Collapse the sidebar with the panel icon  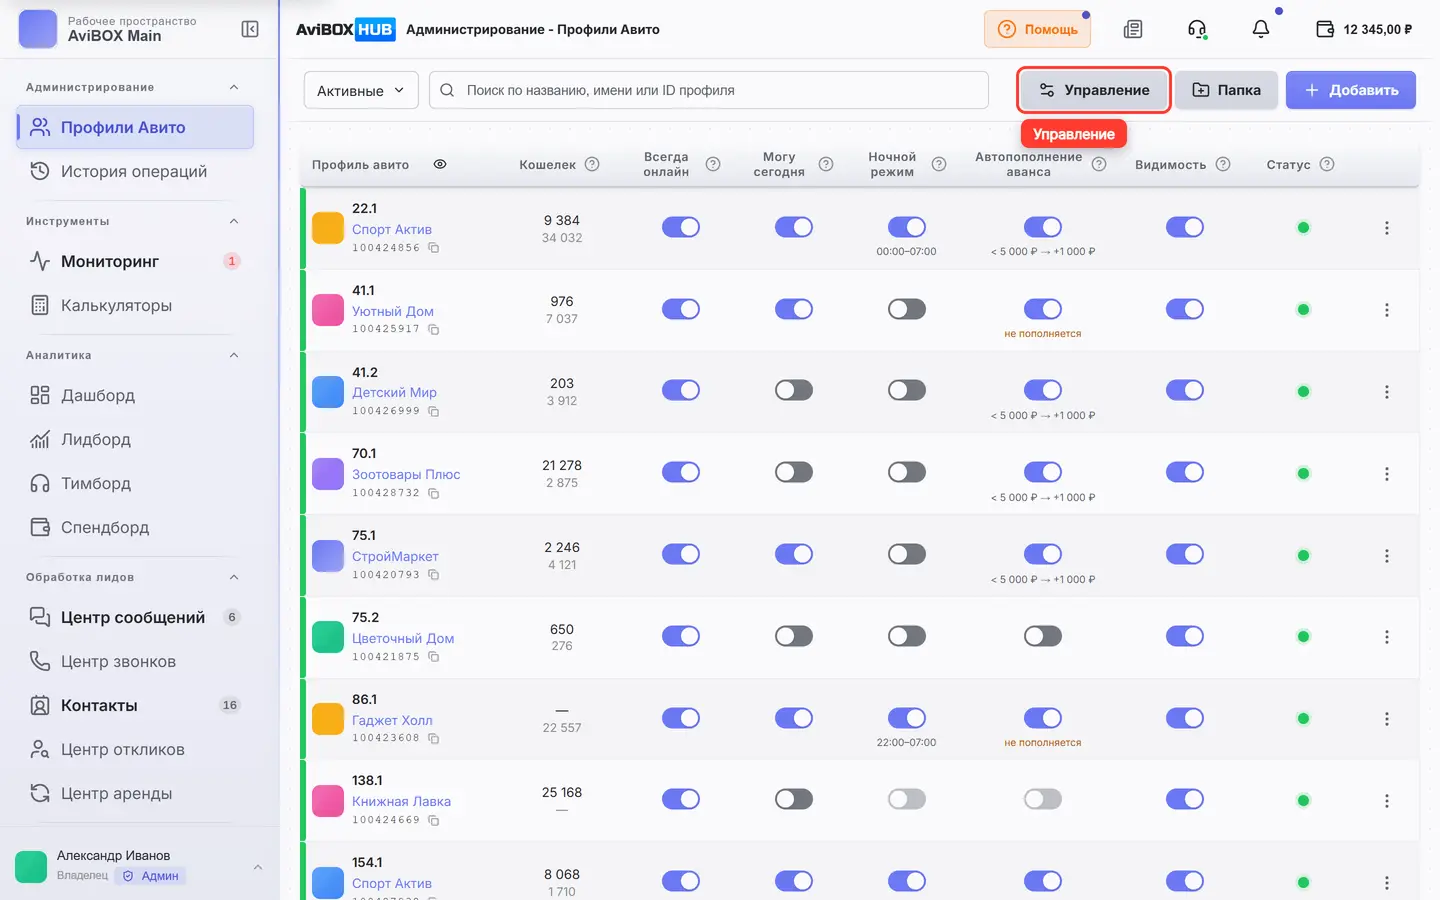point(250,29)
